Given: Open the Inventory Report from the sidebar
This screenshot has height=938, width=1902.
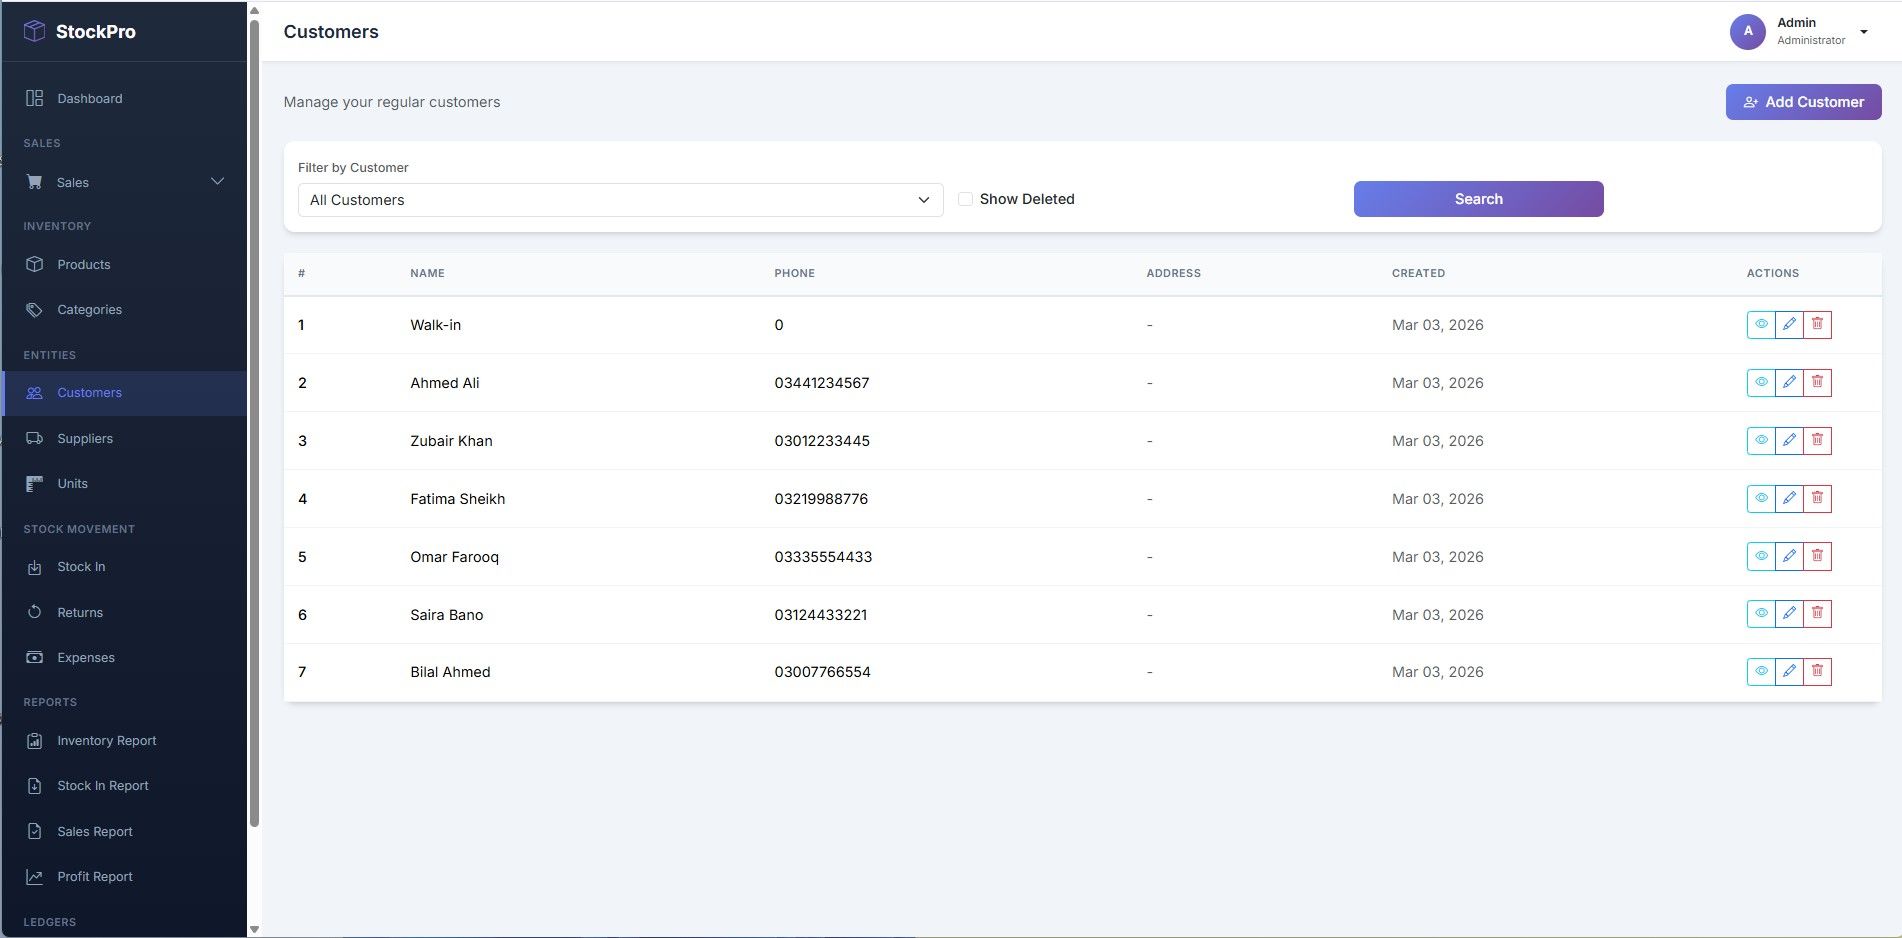Looking at the screenshot, I should tap(106, 741).
